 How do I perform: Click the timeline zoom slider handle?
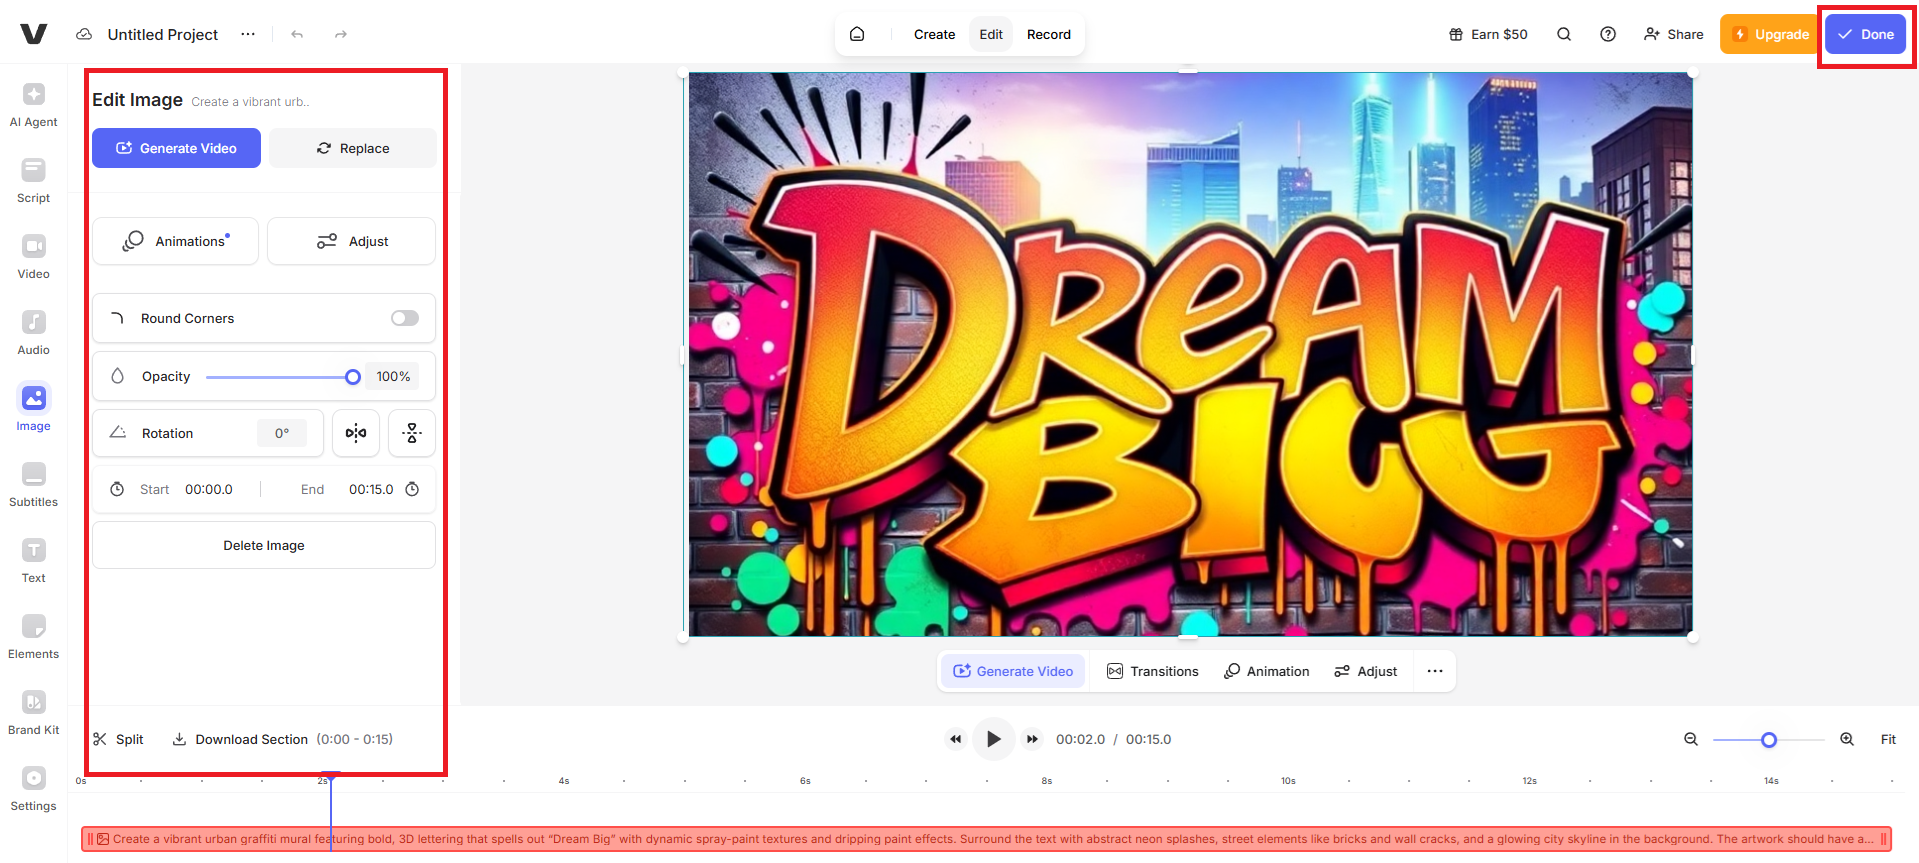click(x=1769, y=740)
